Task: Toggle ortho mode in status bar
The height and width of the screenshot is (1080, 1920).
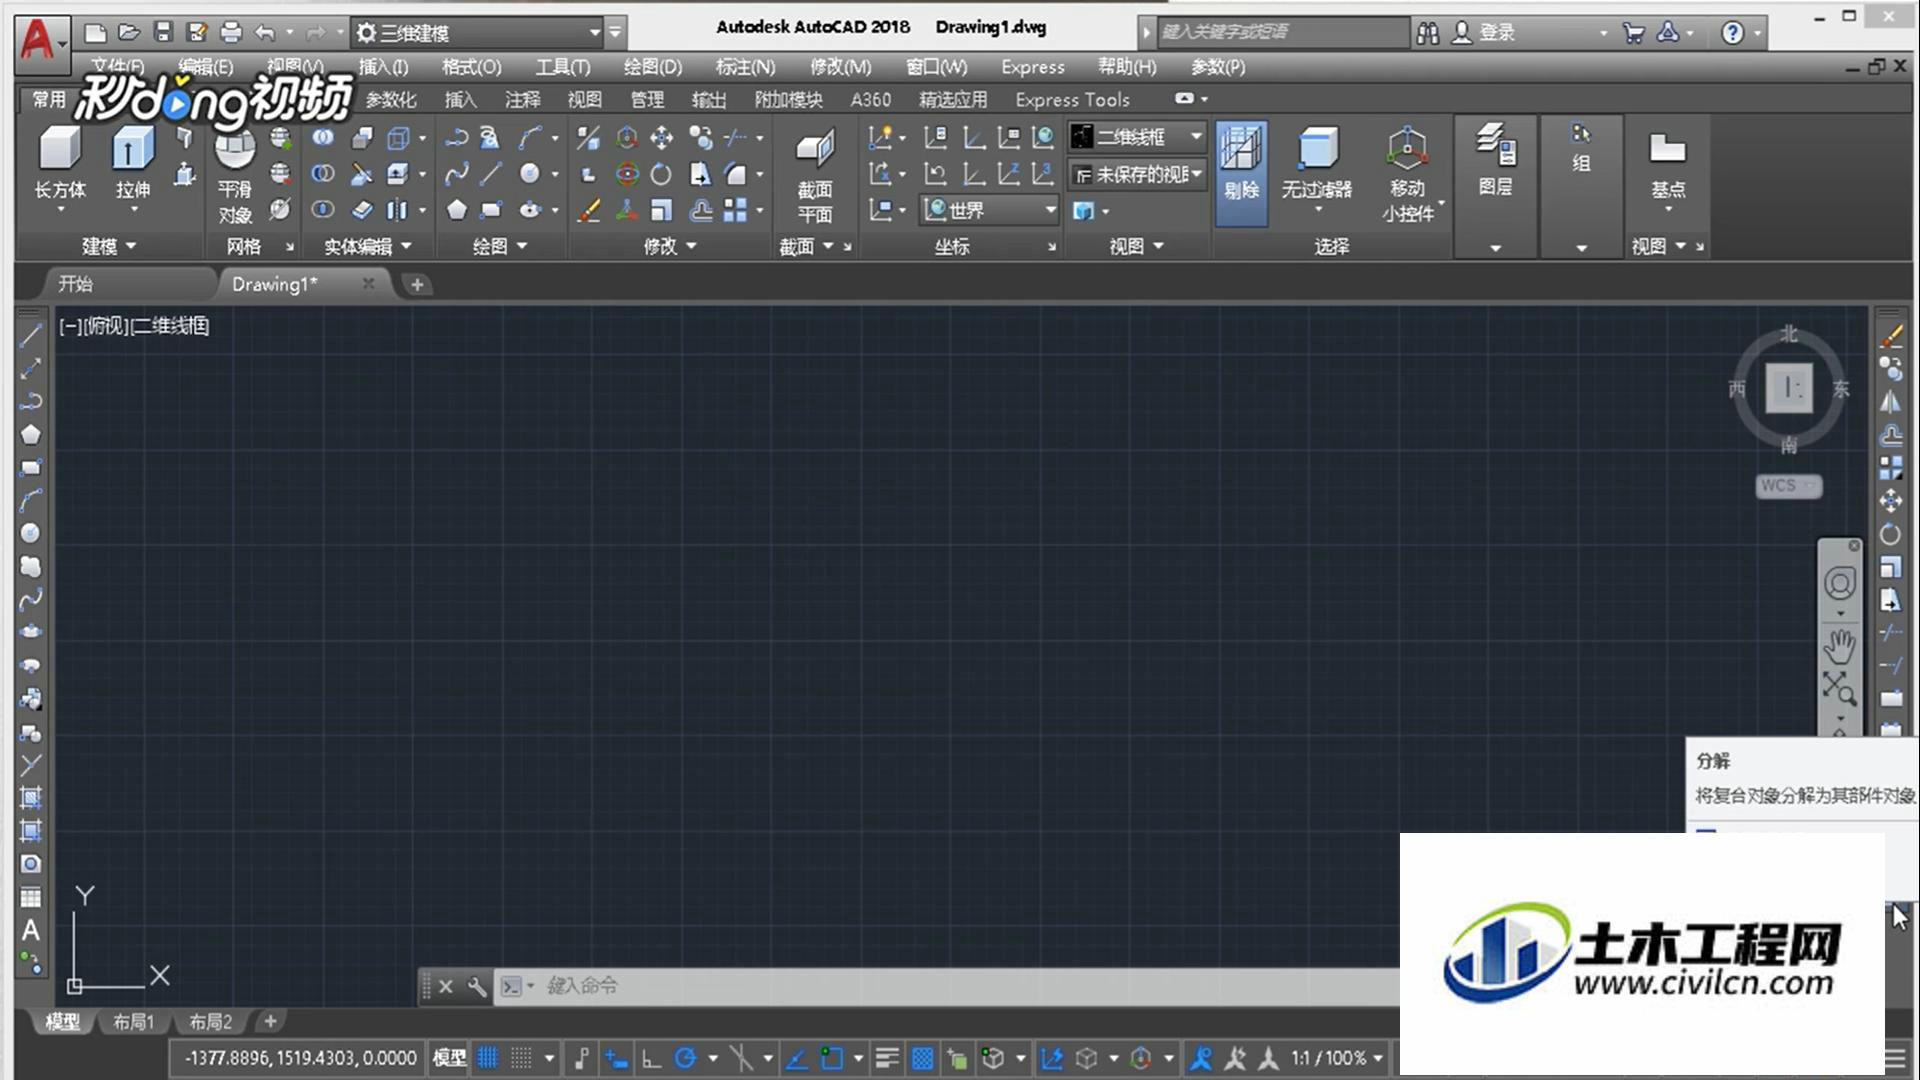Action: click(652, 1058)
